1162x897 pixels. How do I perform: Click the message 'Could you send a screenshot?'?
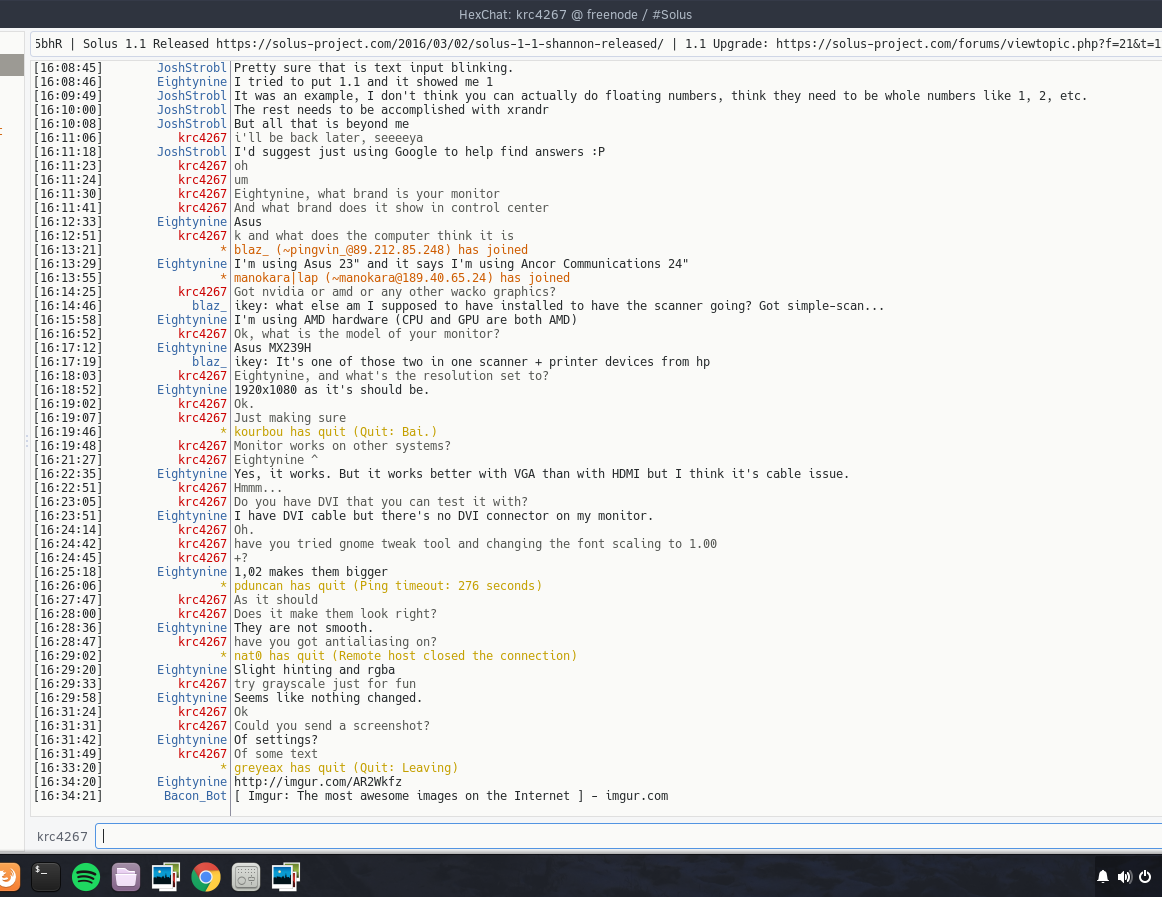tap(332, 726)
